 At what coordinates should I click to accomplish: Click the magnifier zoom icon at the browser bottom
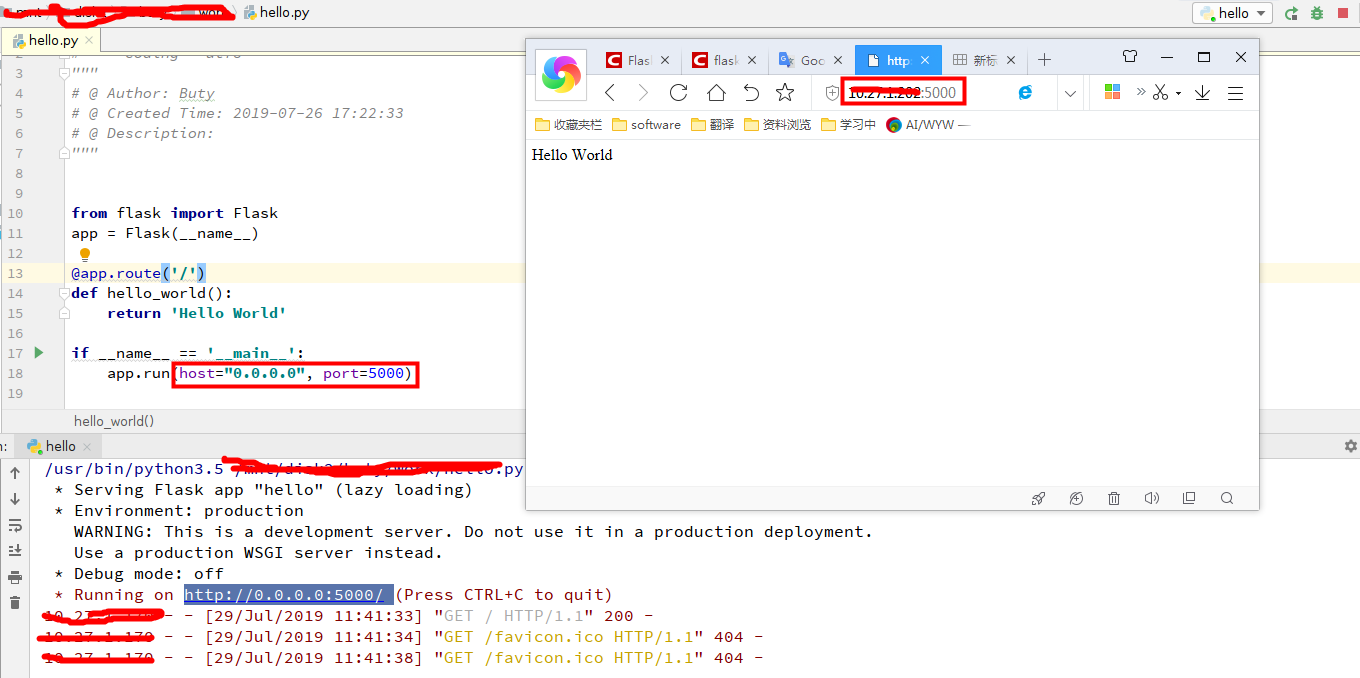pyautogui.click(x=1227, y=497)
